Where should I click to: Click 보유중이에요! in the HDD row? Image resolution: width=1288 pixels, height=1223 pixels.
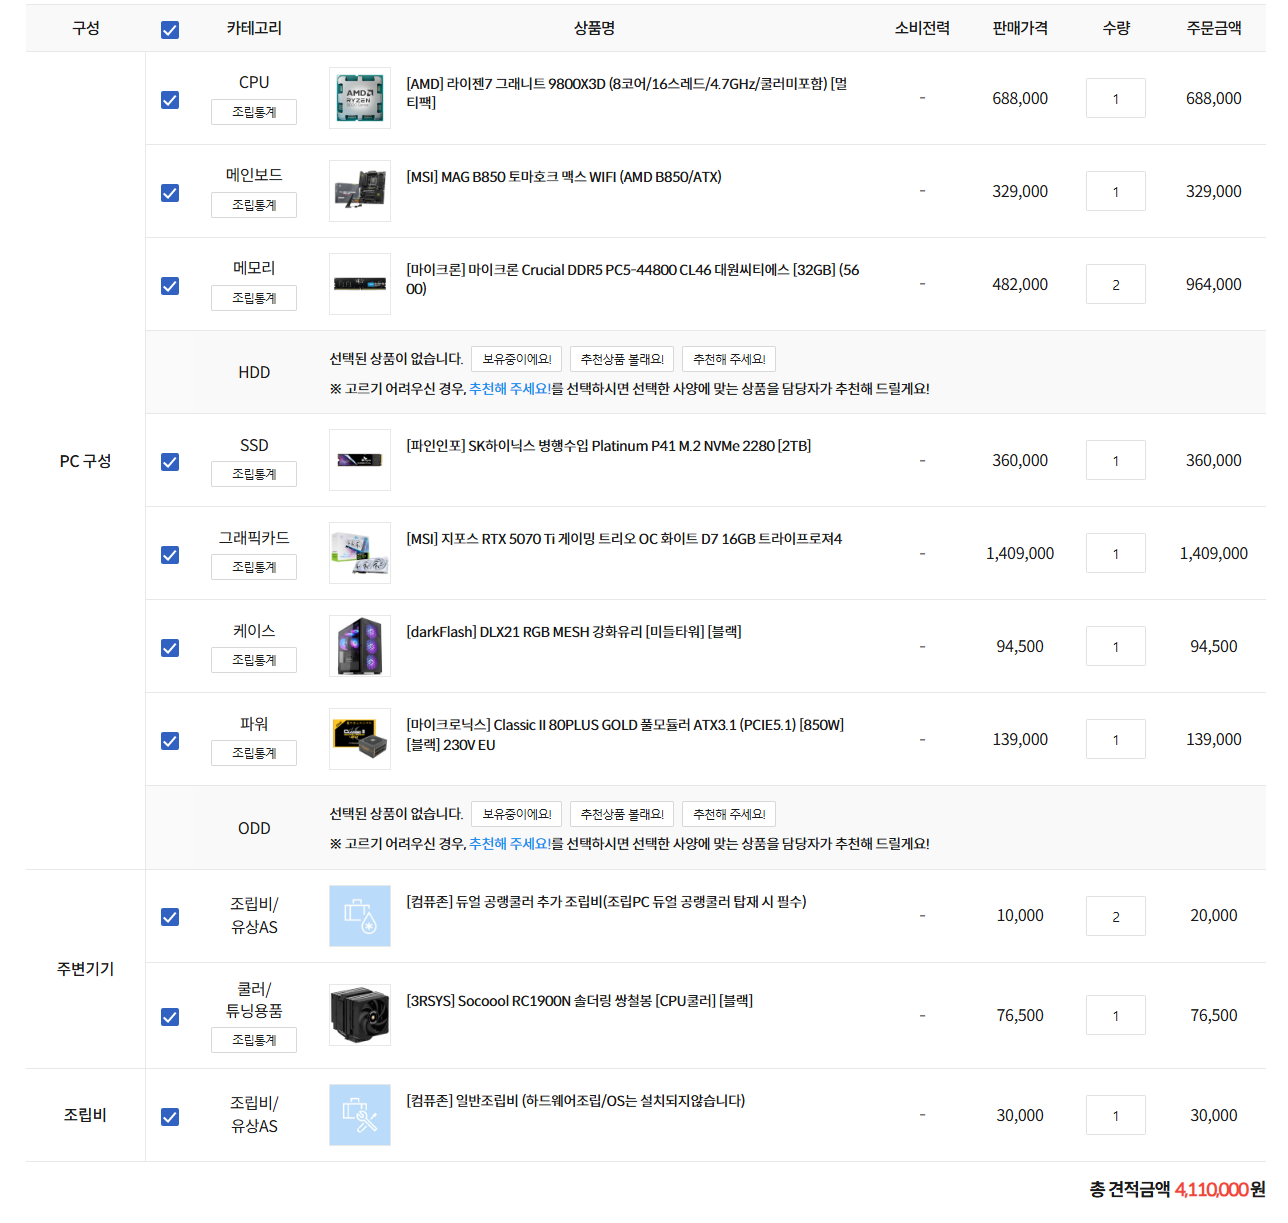(517, 359)
